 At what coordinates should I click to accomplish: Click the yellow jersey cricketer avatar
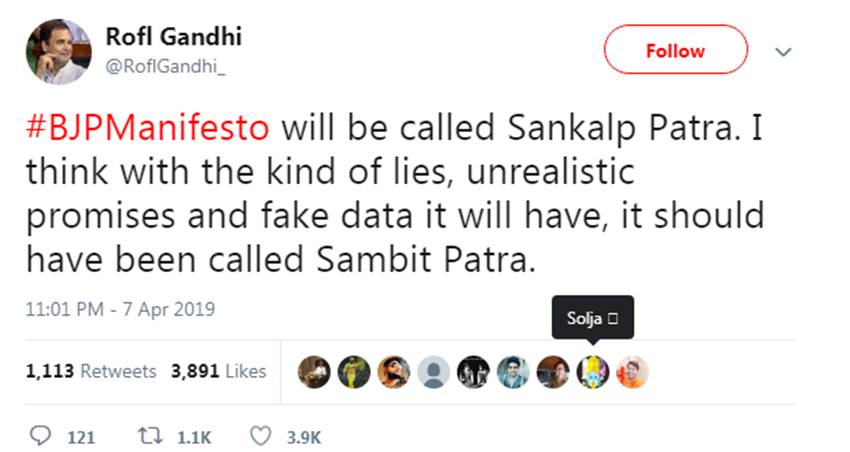(x=354, y=371)
